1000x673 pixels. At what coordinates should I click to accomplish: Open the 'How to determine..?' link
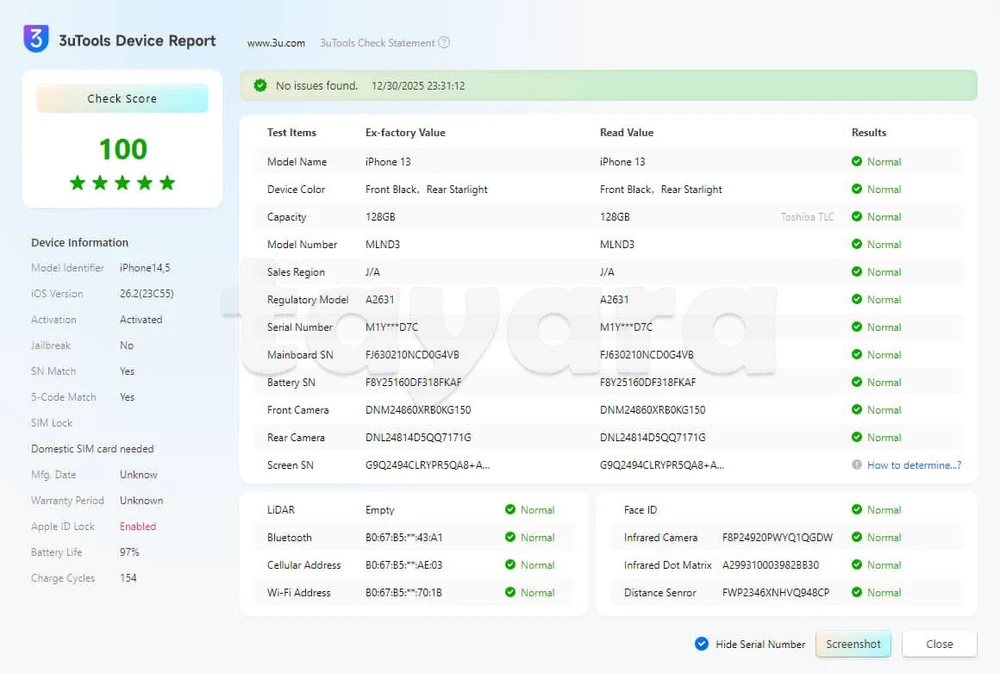pos(914,465)
